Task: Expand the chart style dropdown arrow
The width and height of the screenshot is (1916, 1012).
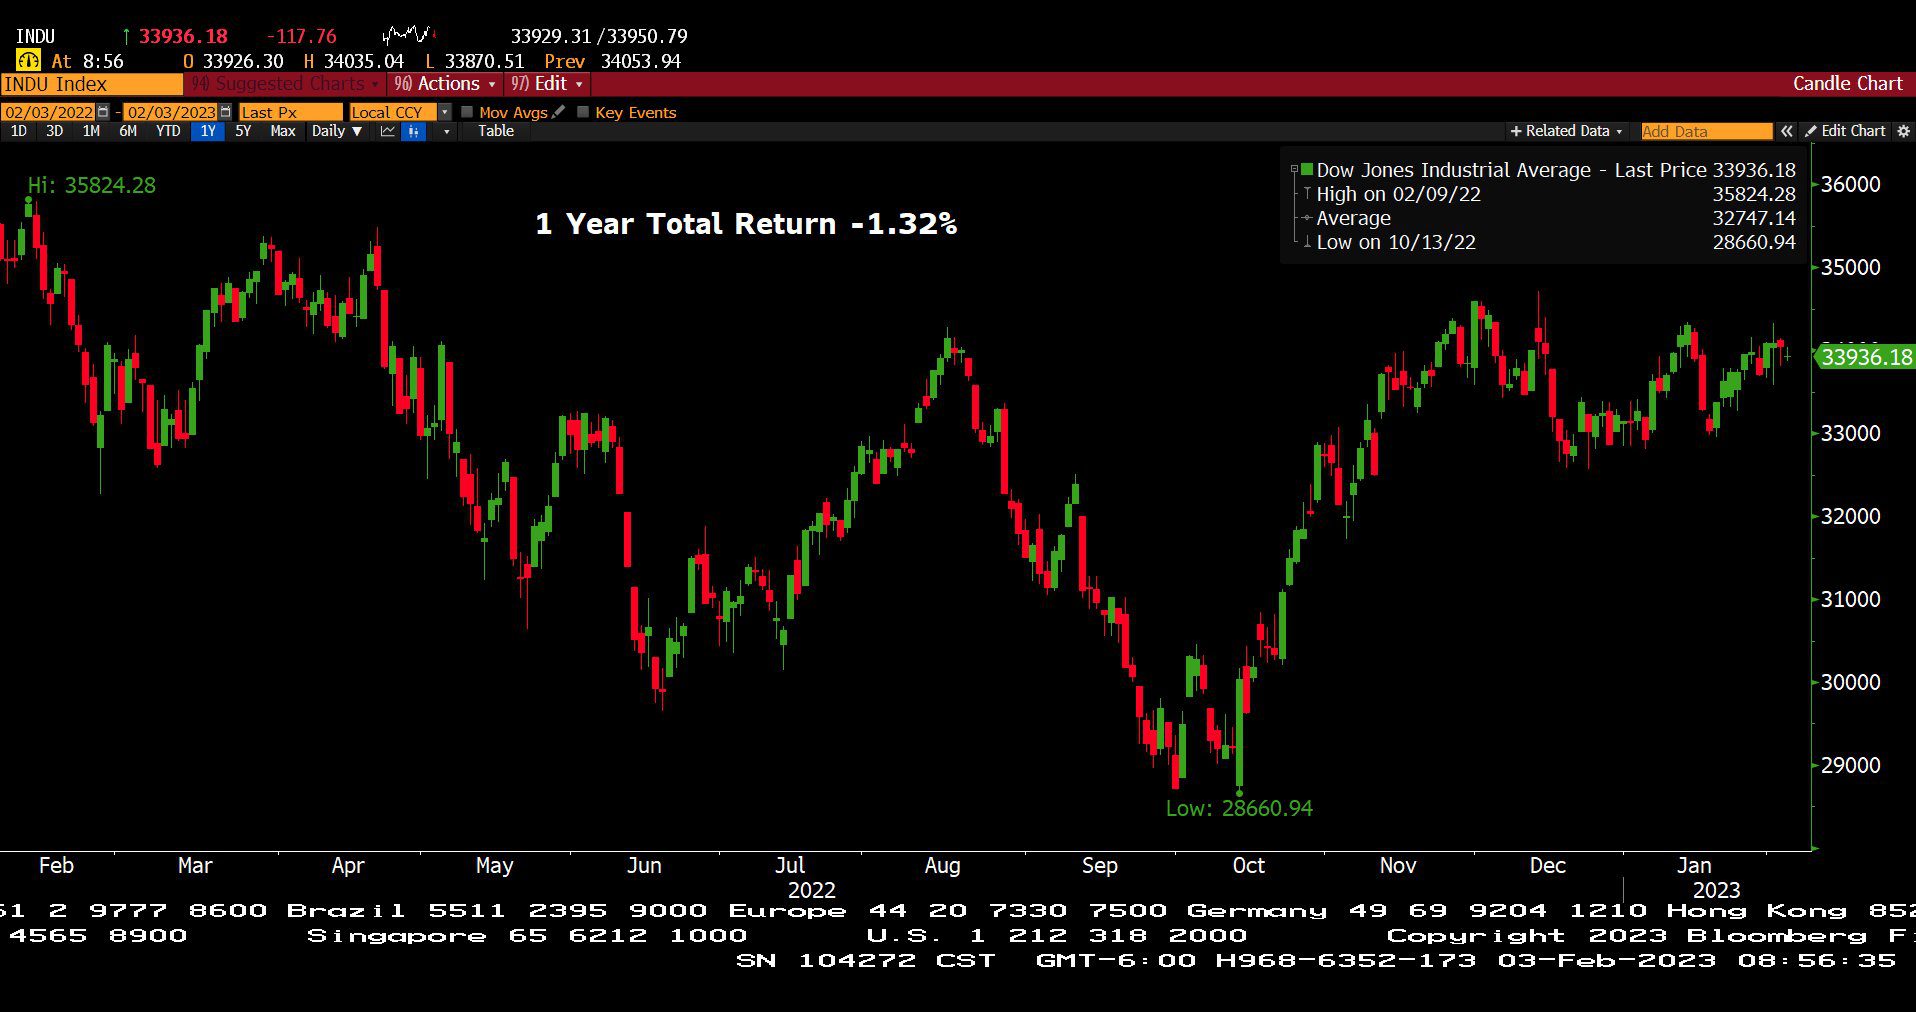Action: coord(446,131)
